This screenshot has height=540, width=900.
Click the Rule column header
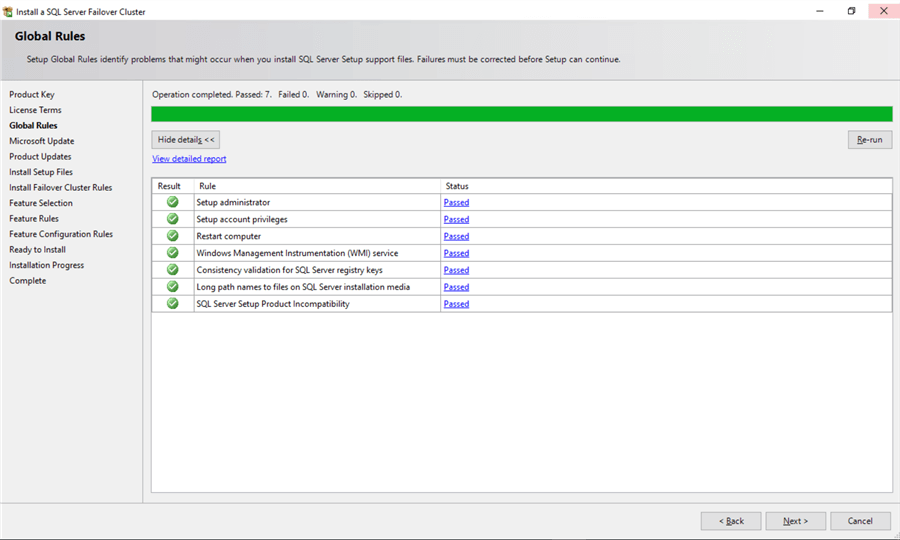click(317, 186)
